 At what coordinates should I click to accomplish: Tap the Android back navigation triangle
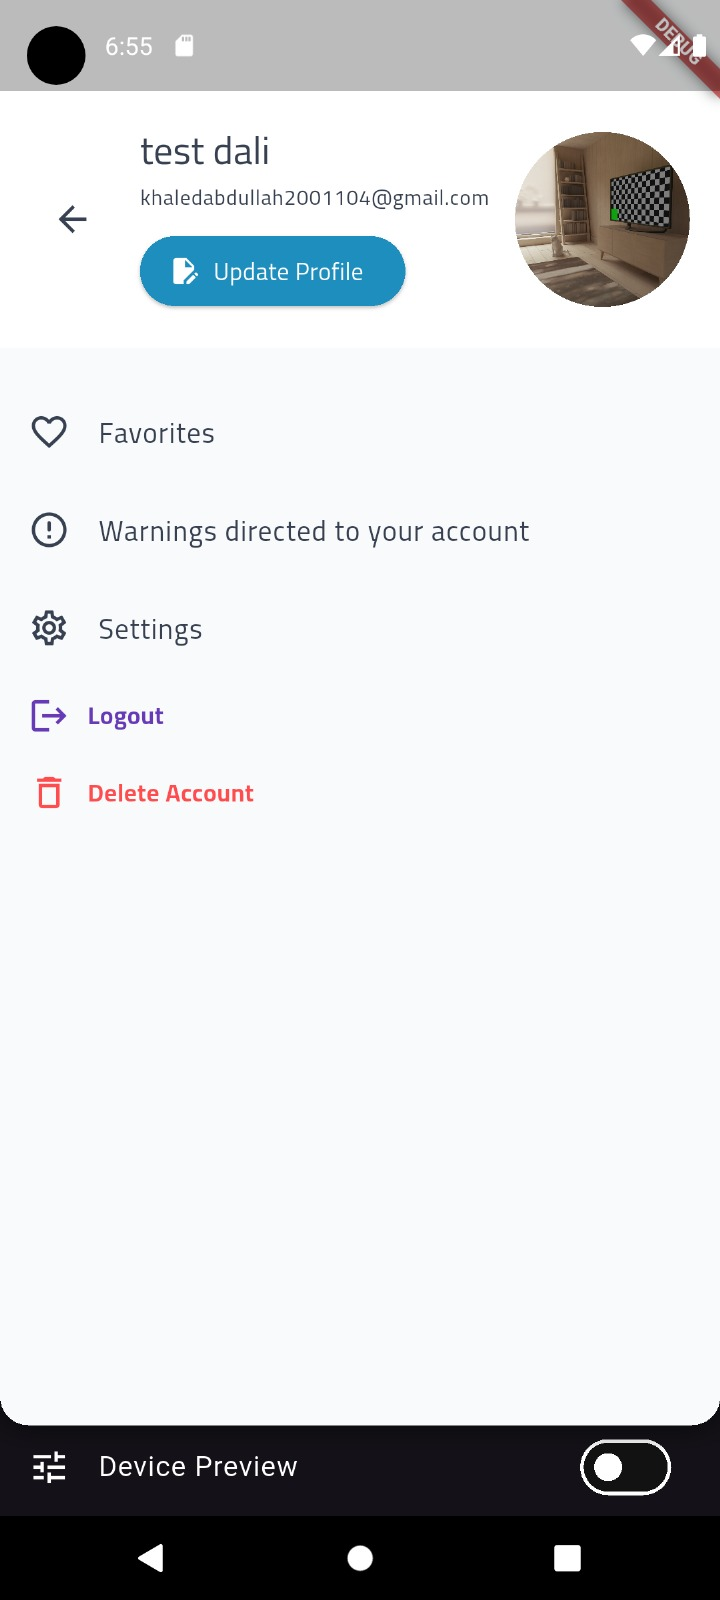tap(151, 1558)
